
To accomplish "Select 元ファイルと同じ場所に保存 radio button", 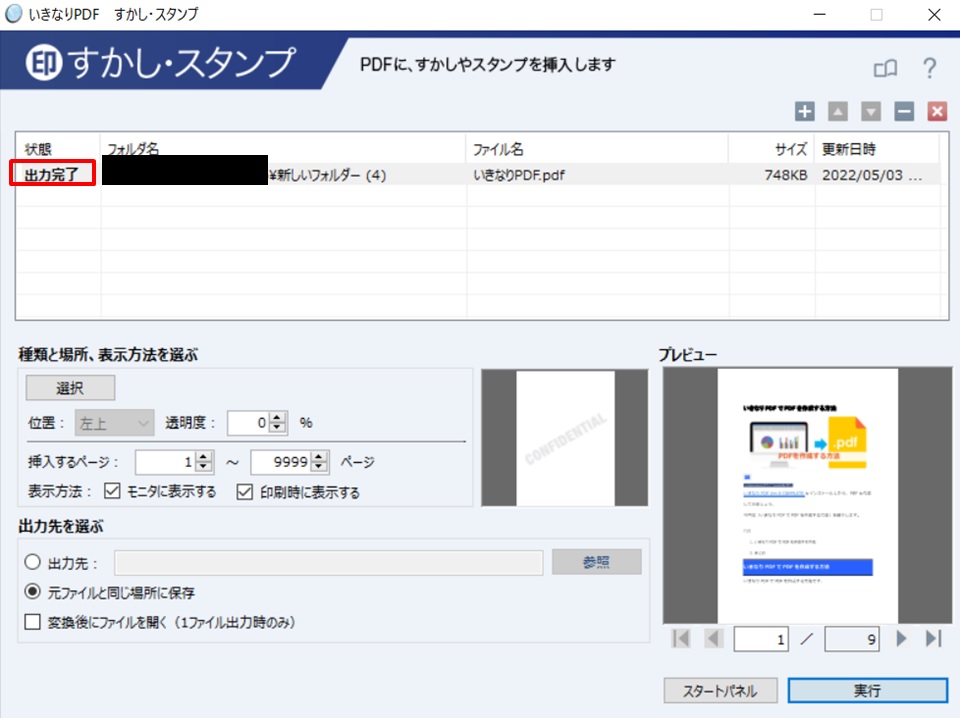I will coord(32,591).
